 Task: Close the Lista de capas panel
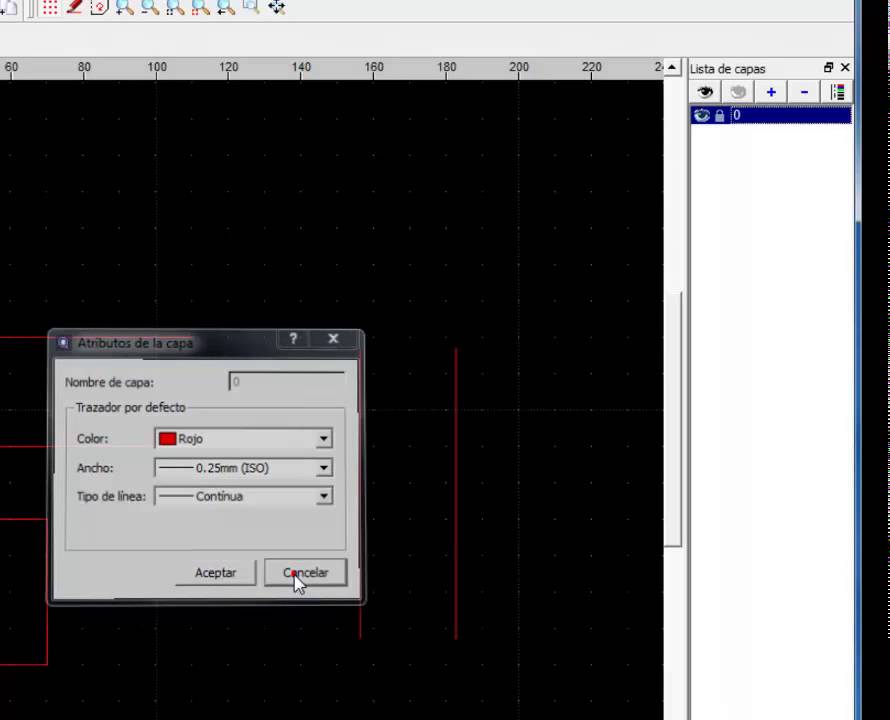[845, 68]
